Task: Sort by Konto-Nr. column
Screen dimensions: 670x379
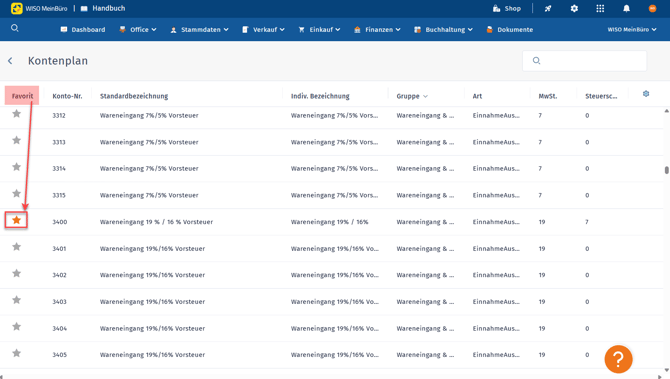Action: (68, 96)
